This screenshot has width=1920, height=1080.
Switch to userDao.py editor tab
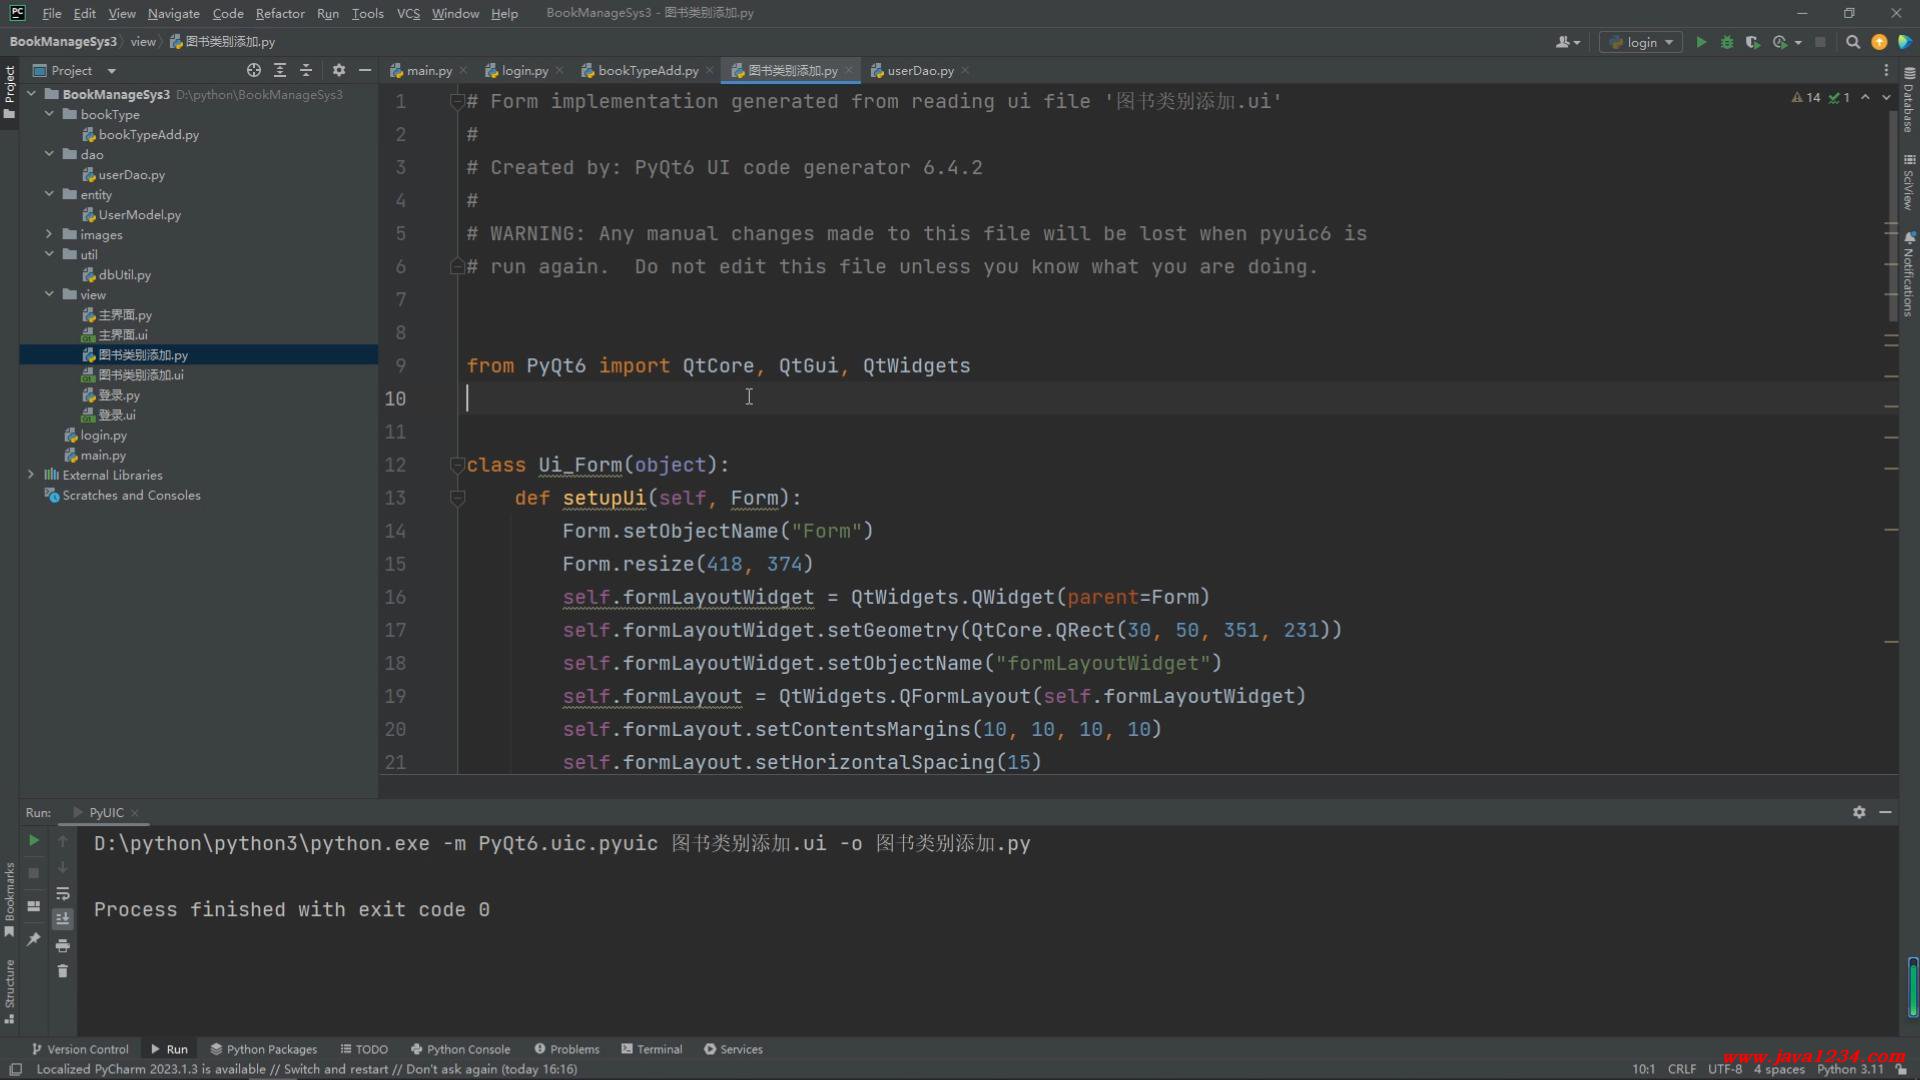click(920, 70)
